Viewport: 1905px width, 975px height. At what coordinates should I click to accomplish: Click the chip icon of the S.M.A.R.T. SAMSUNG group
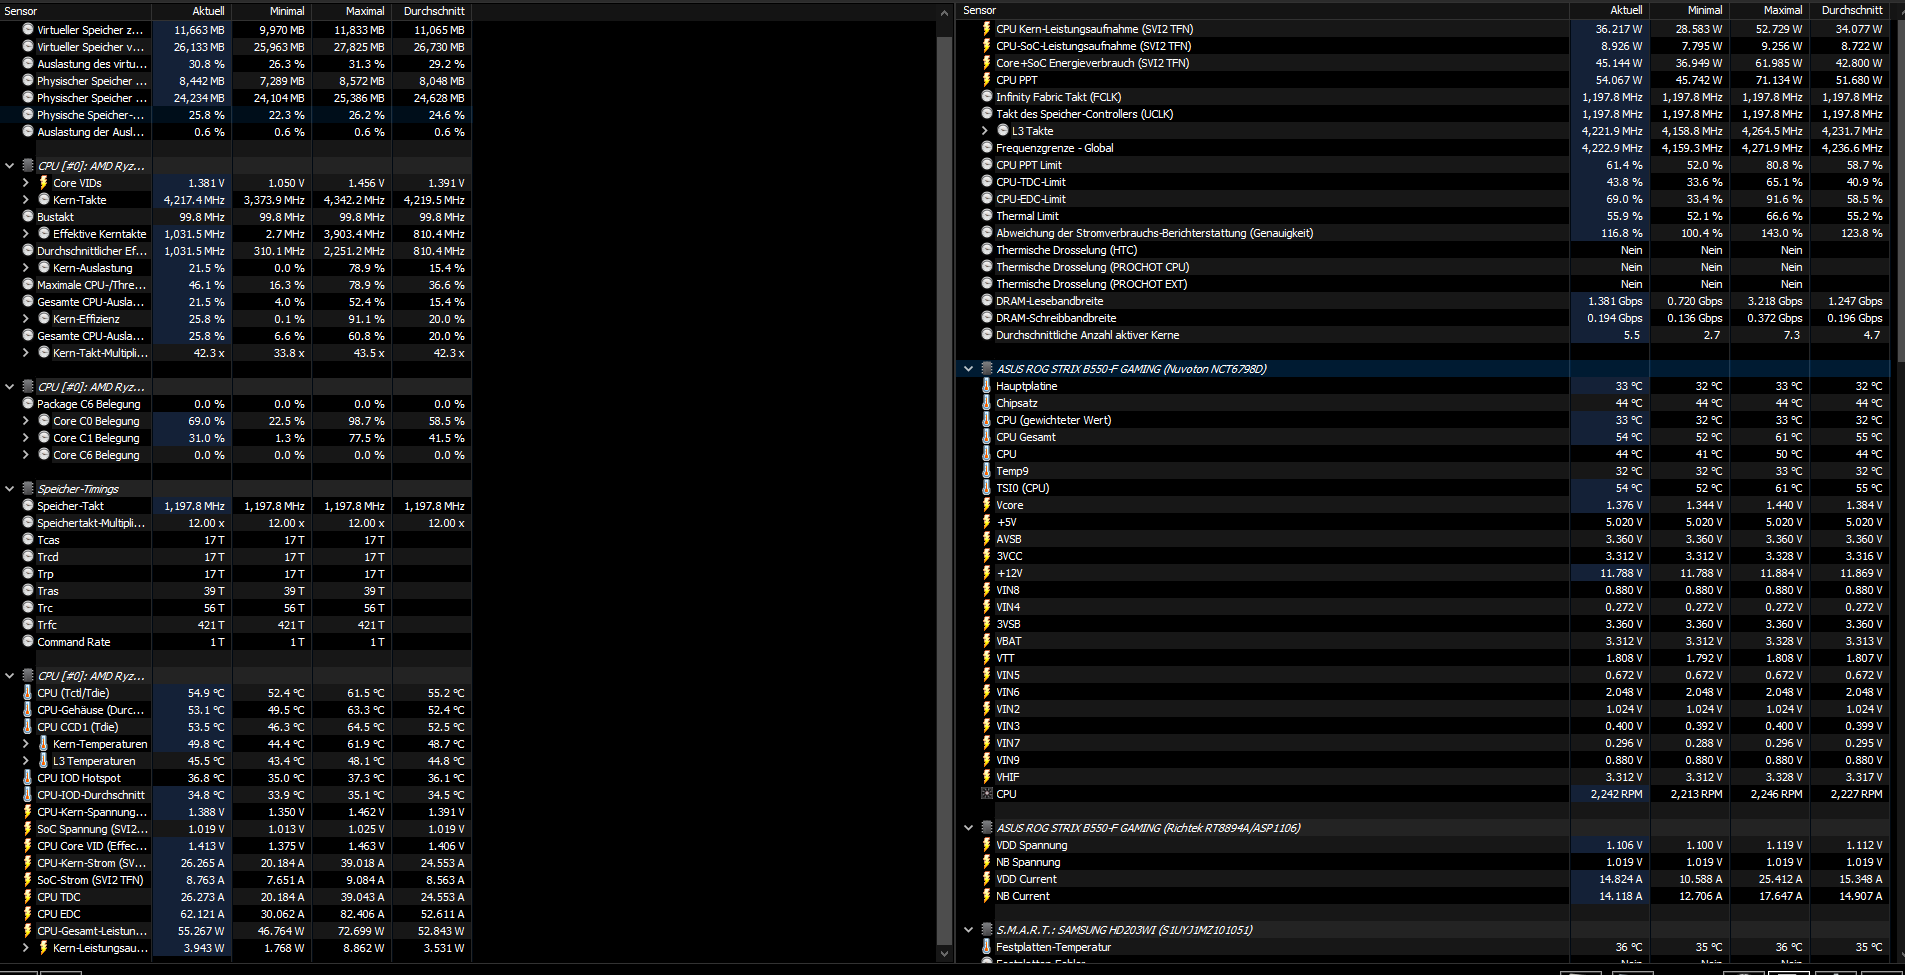(x=987, y=930)
